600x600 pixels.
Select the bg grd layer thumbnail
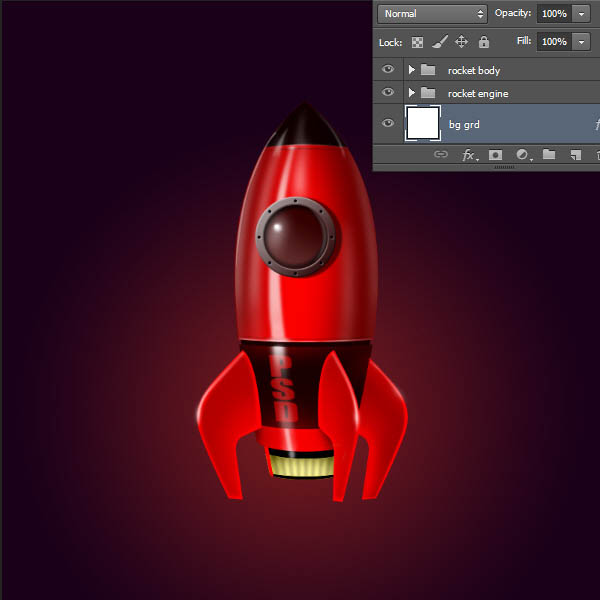point(423,123)
